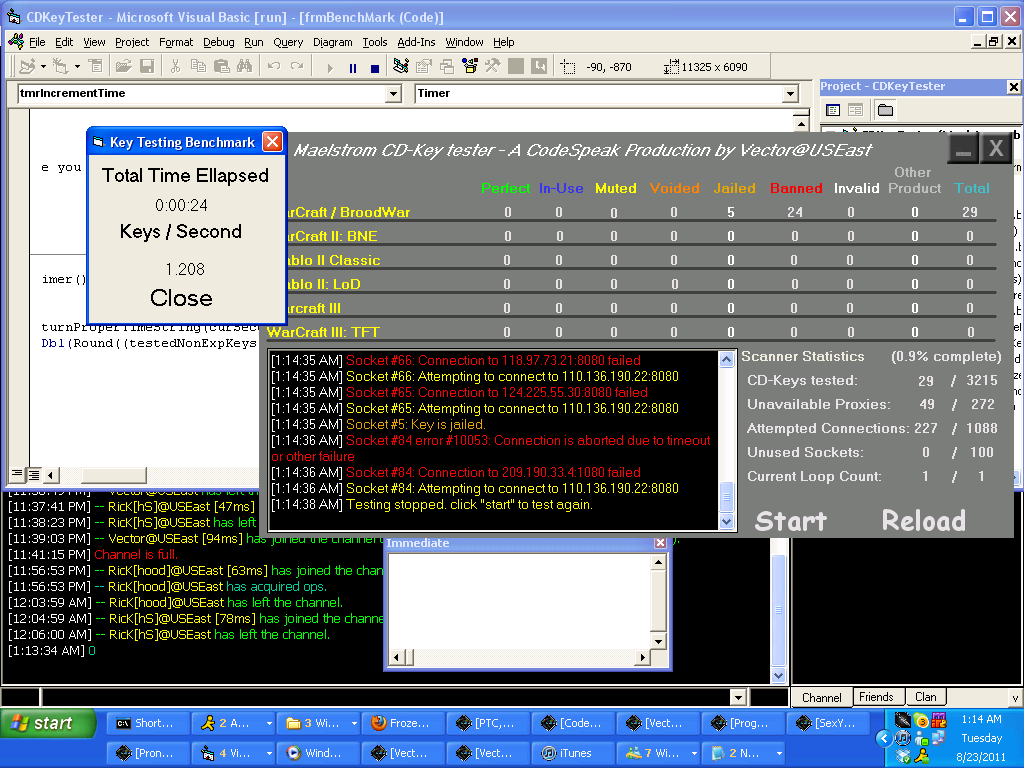The height and width of the screenshot is (768, 1024).
Task: Expand the 2 A... AIM taskbar group
Action: pyautogui.click(x=269, y=724)
